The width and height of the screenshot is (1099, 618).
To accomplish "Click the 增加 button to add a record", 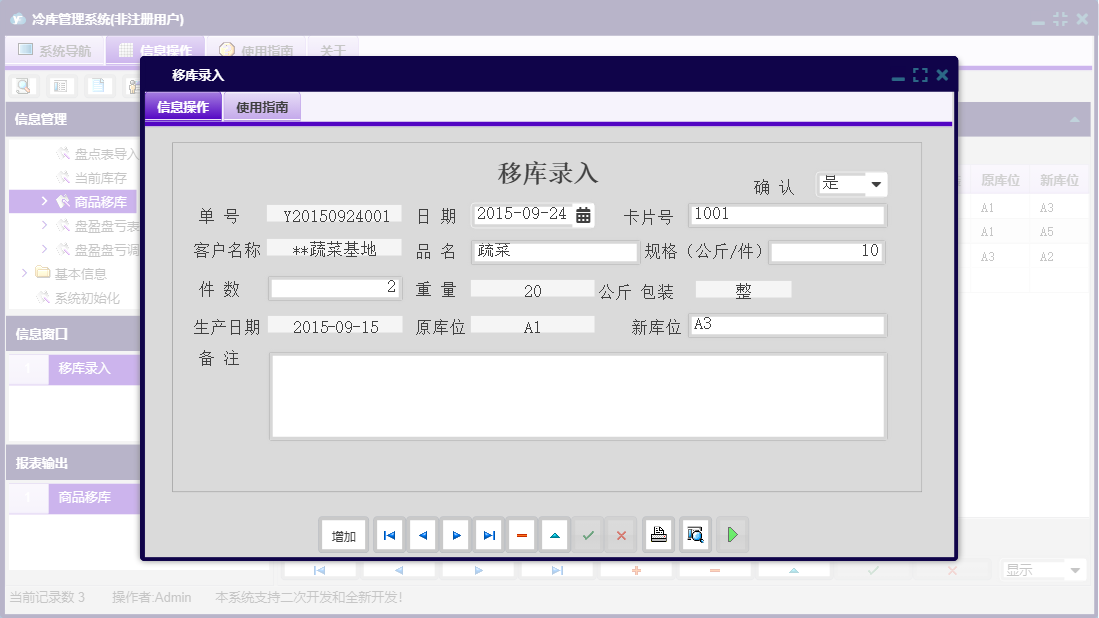I will pos(344,534).
